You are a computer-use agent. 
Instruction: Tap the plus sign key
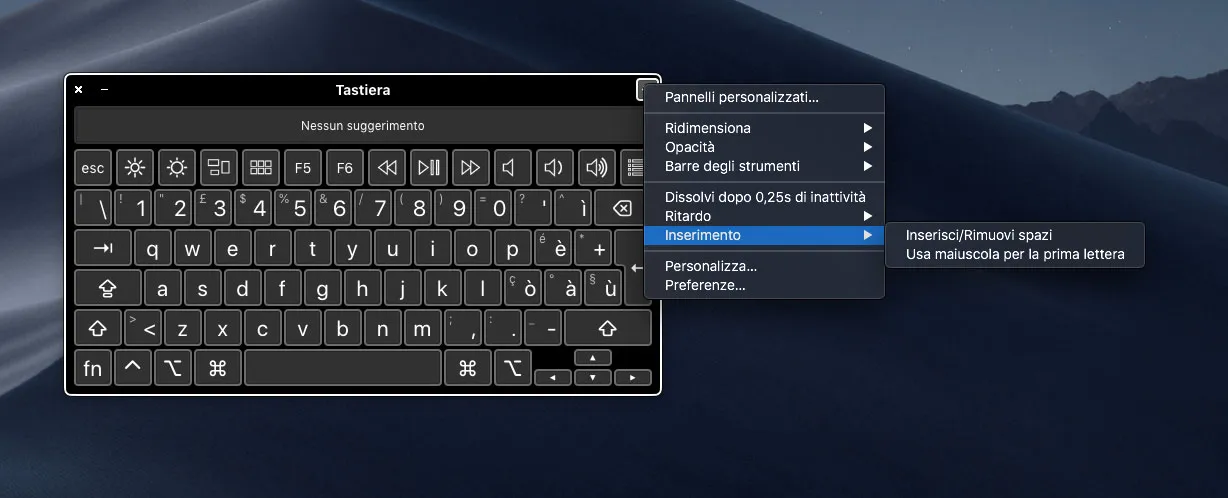[x=593, y=248]
